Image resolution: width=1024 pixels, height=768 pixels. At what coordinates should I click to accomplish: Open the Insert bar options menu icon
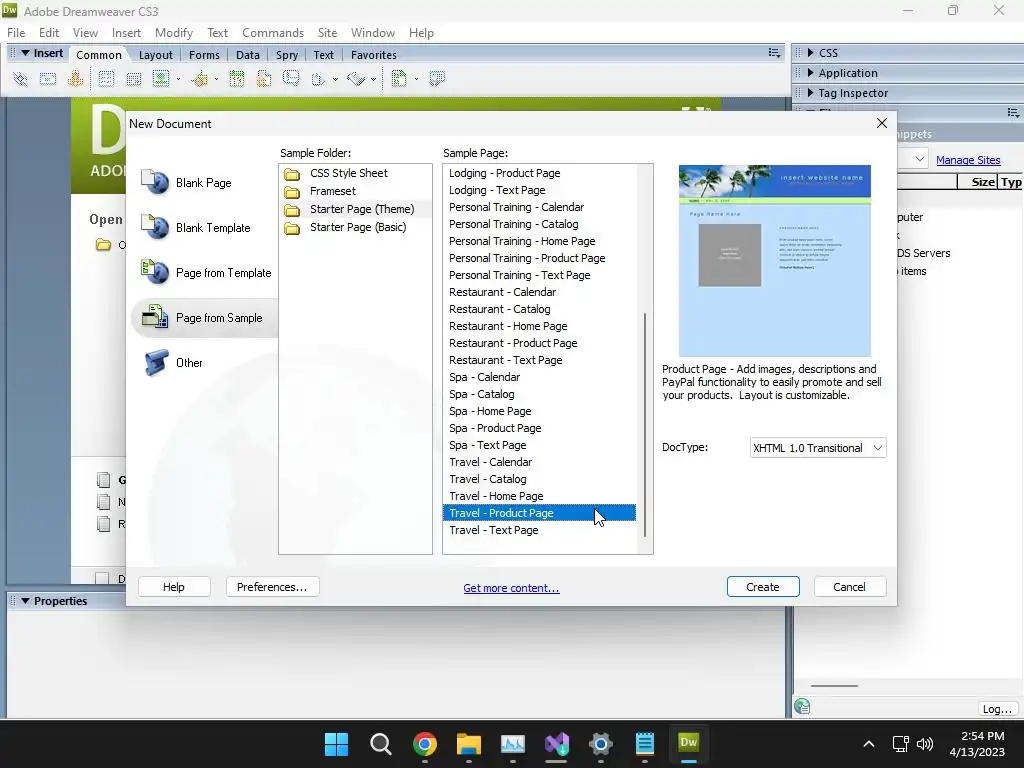pos(774,54)
